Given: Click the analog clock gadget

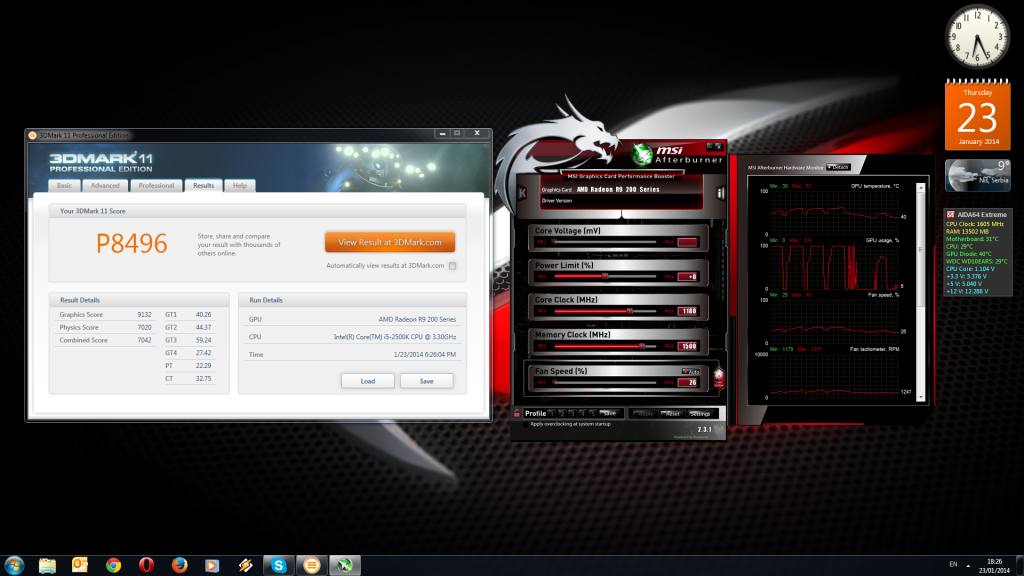Looking at the screenshot, I should click(x=977, y=37).
